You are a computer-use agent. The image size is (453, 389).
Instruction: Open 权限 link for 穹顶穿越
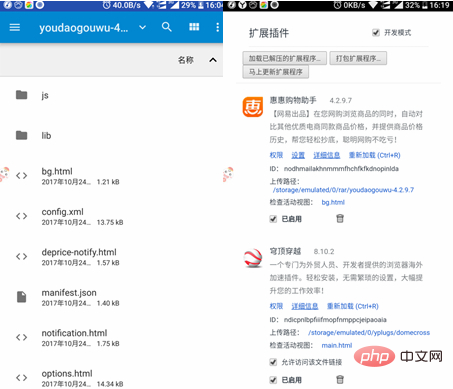click(276, 306)
